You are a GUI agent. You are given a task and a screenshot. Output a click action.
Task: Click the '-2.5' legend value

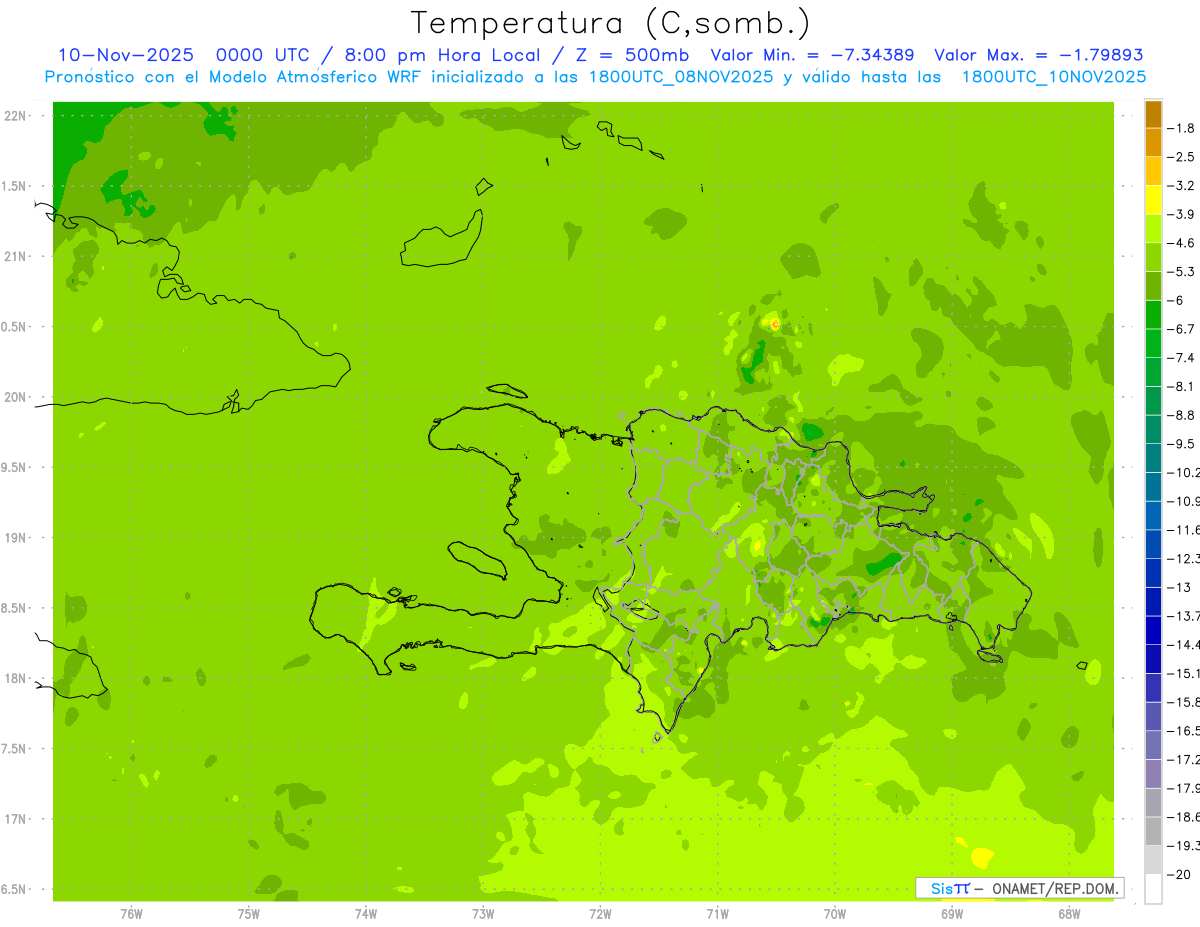pyautogui.click(x=1181, y=157)
